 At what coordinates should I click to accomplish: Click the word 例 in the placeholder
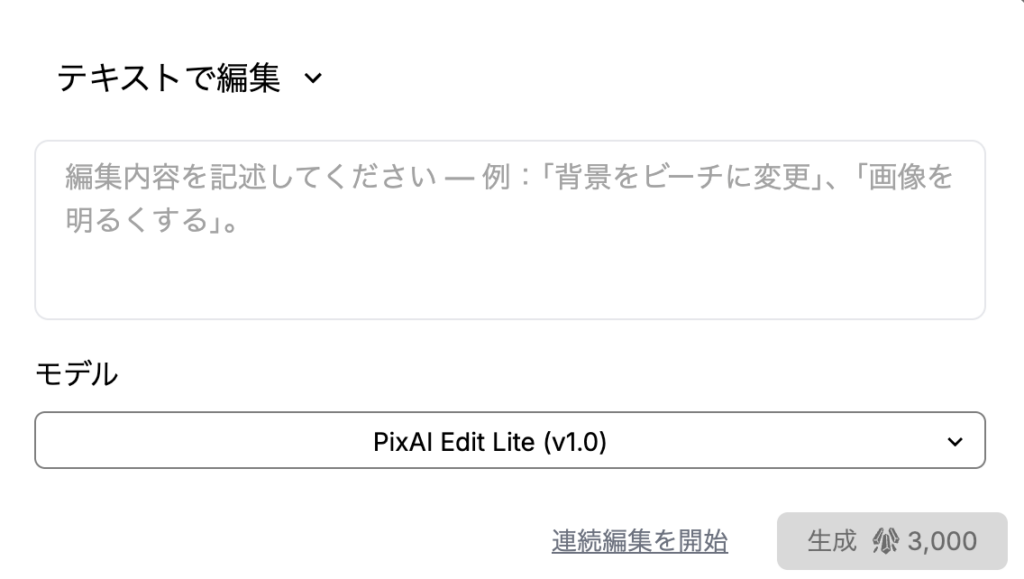point(486,180)
